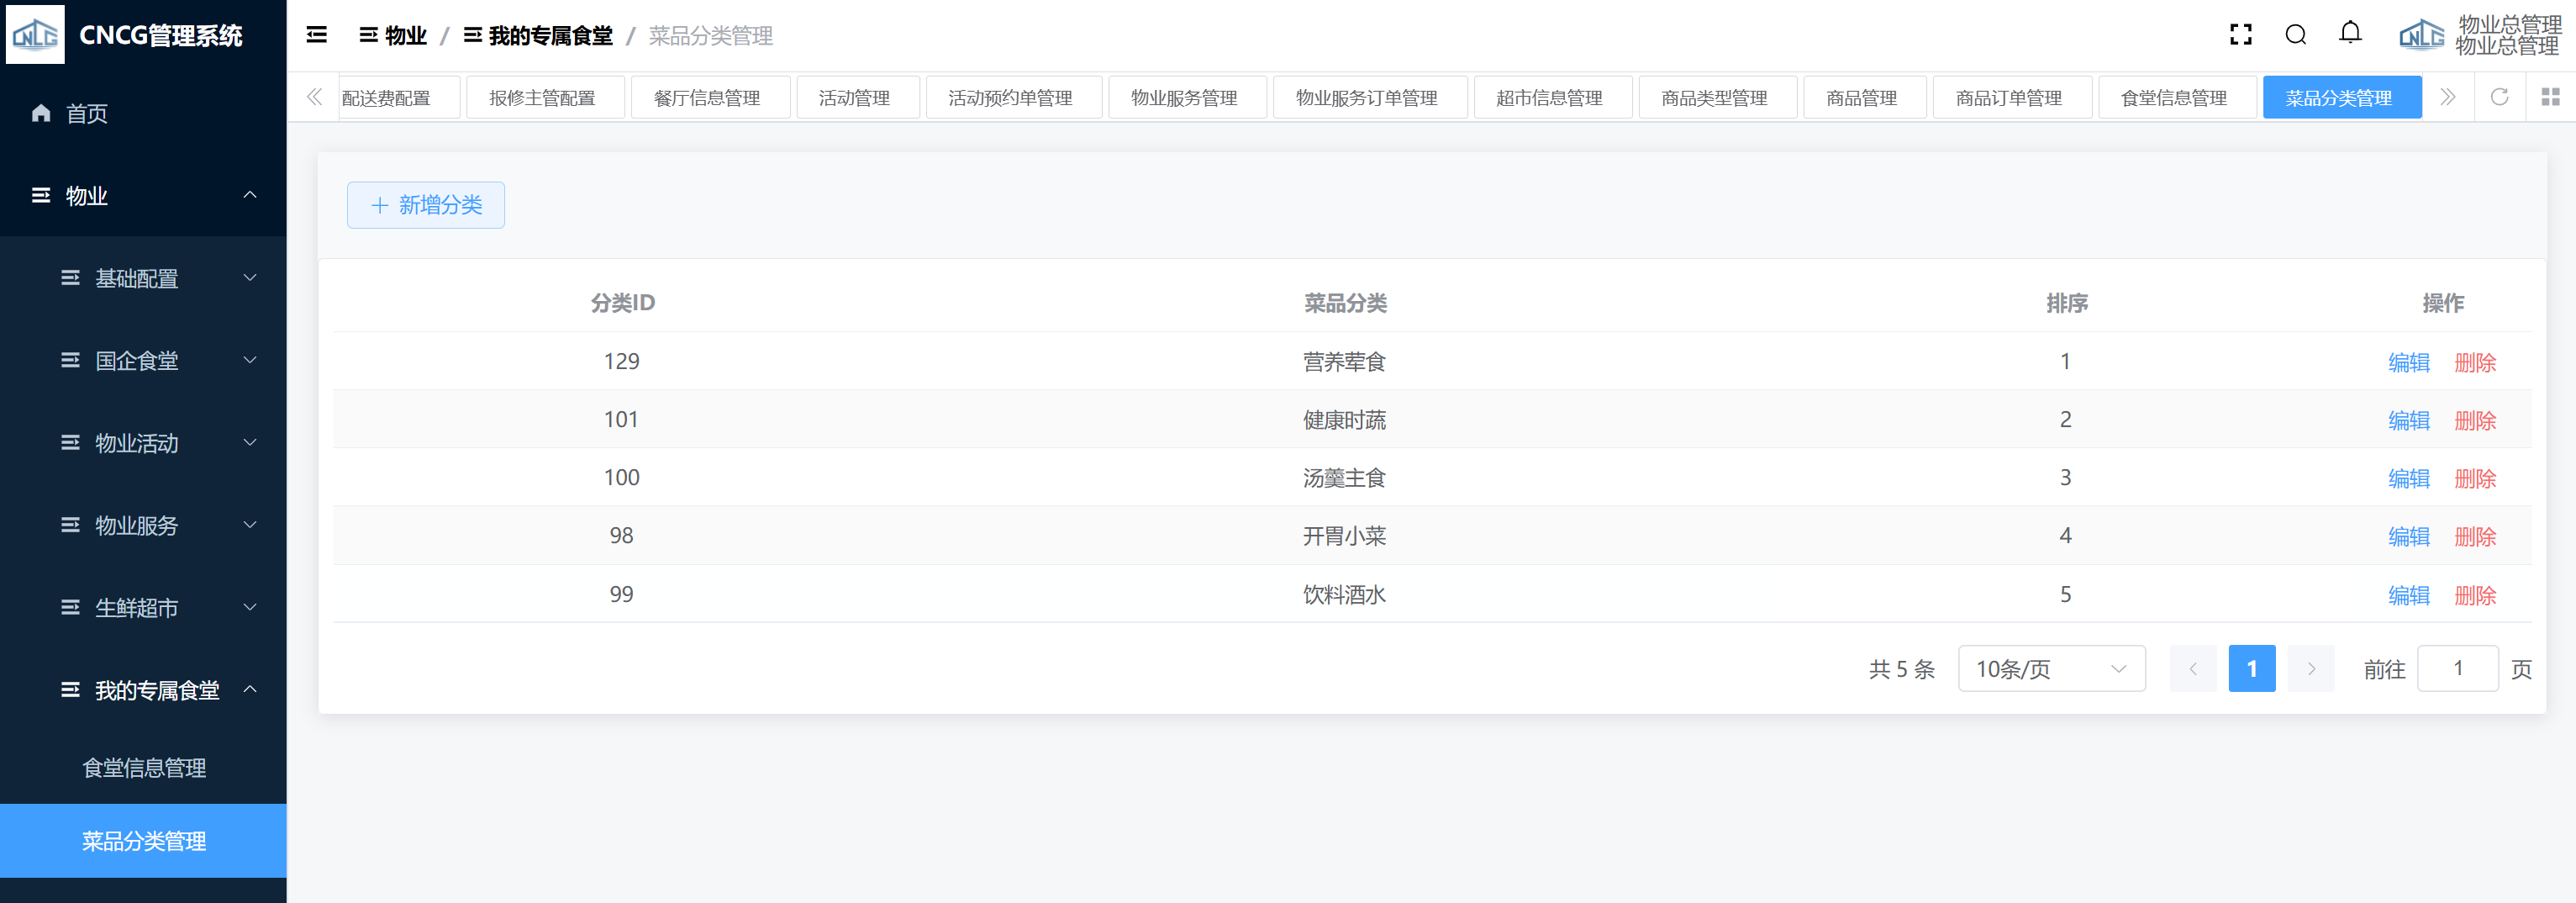Enter fullscreen mode
The height and width of the screenshot is (903, 2576).
tap(2240, 35)
